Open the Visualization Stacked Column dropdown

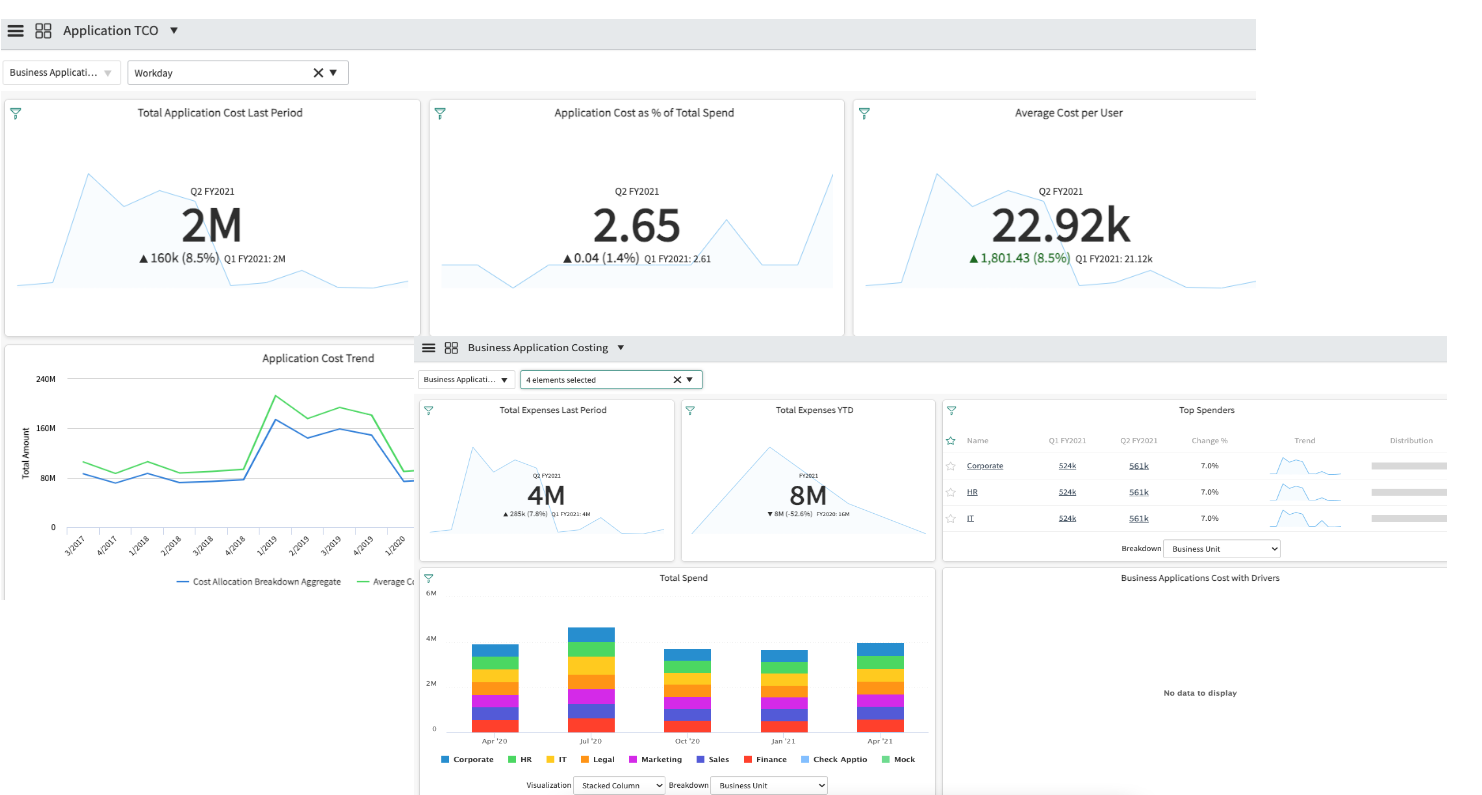(x=619, y=785)
